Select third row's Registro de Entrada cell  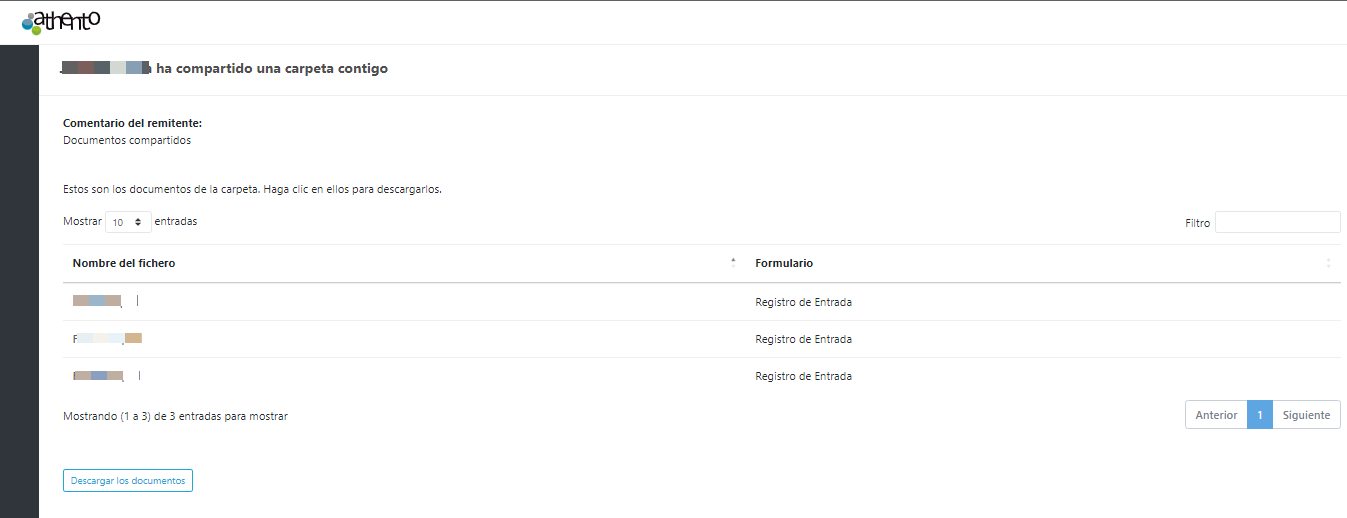pyautogui.click(x=803, y=376)
